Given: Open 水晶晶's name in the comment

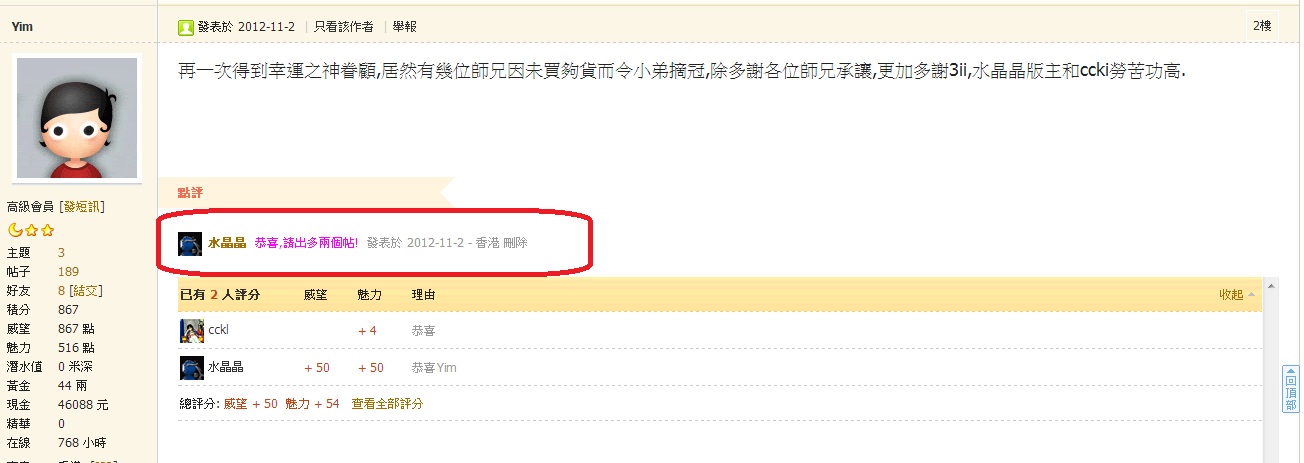Looking at the screenshot, I should pos(227,243).
